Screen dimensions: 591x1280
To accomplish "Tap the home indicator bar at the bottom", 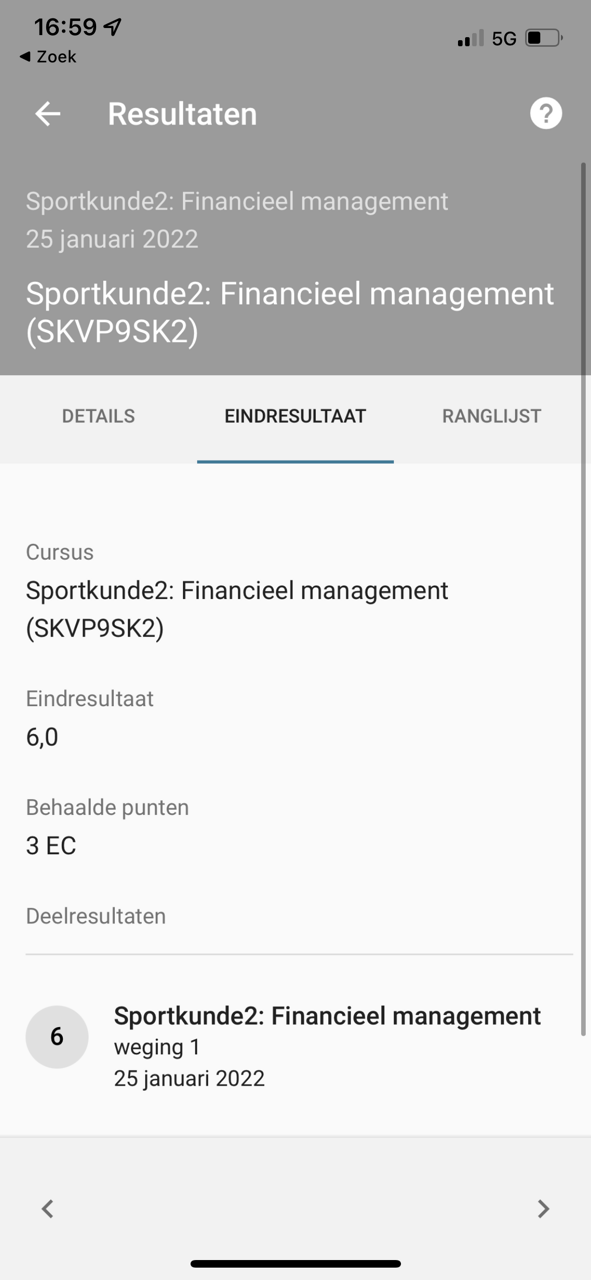I will pyautogui.click(x=296, y=1264).
